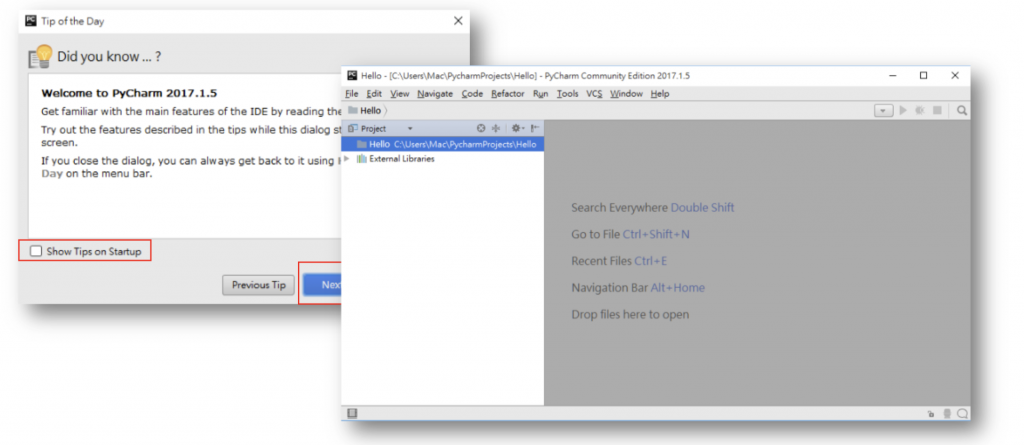The image size is (1024, 445).
Task: Open the Window menu
Action: point(626,93)
